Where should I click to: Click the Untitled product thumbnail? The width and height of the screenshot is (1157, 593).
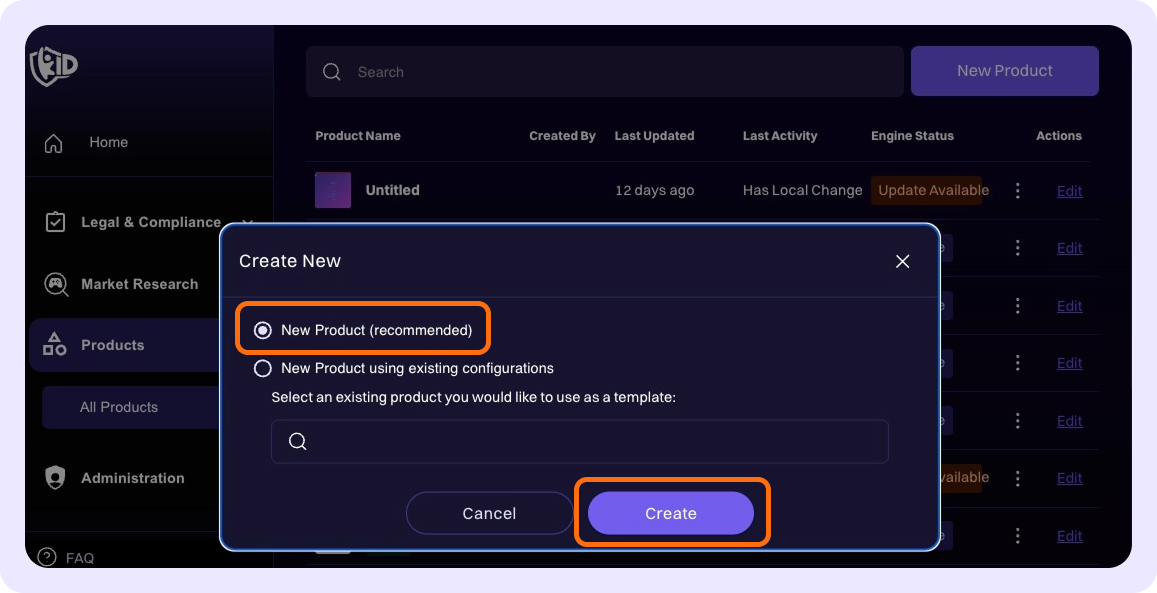click(x=333, y=190)
